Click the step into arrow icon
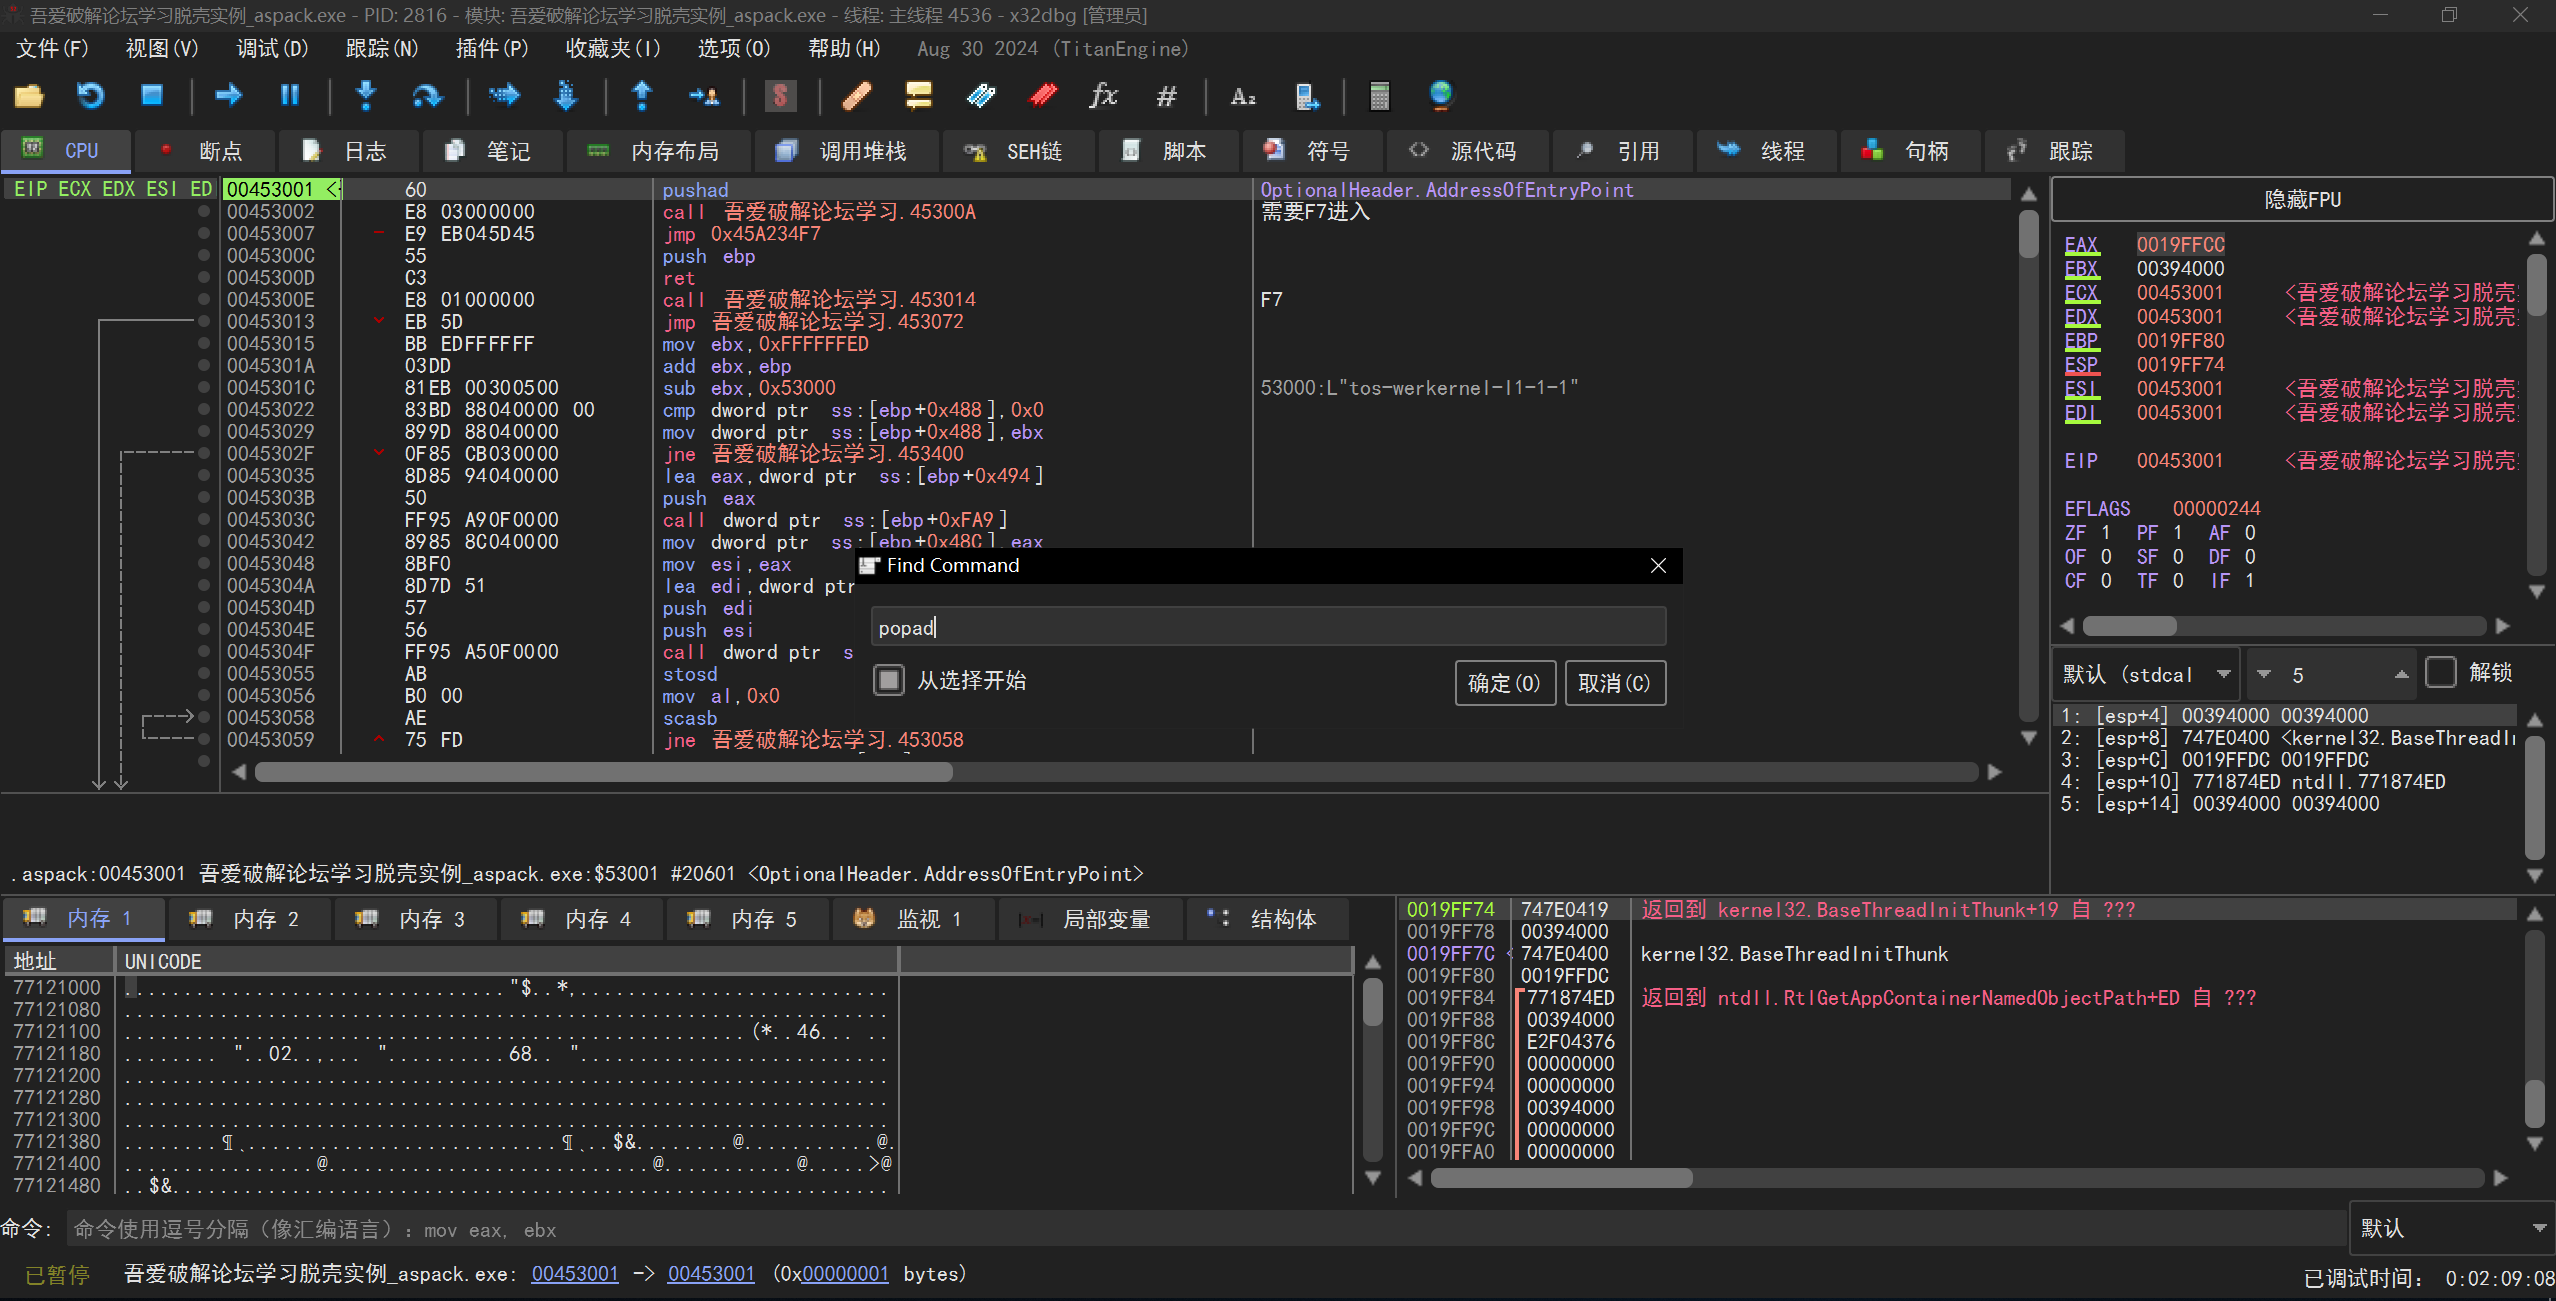This screenshot has width=2556, height=1301. [x=366, y=96]
